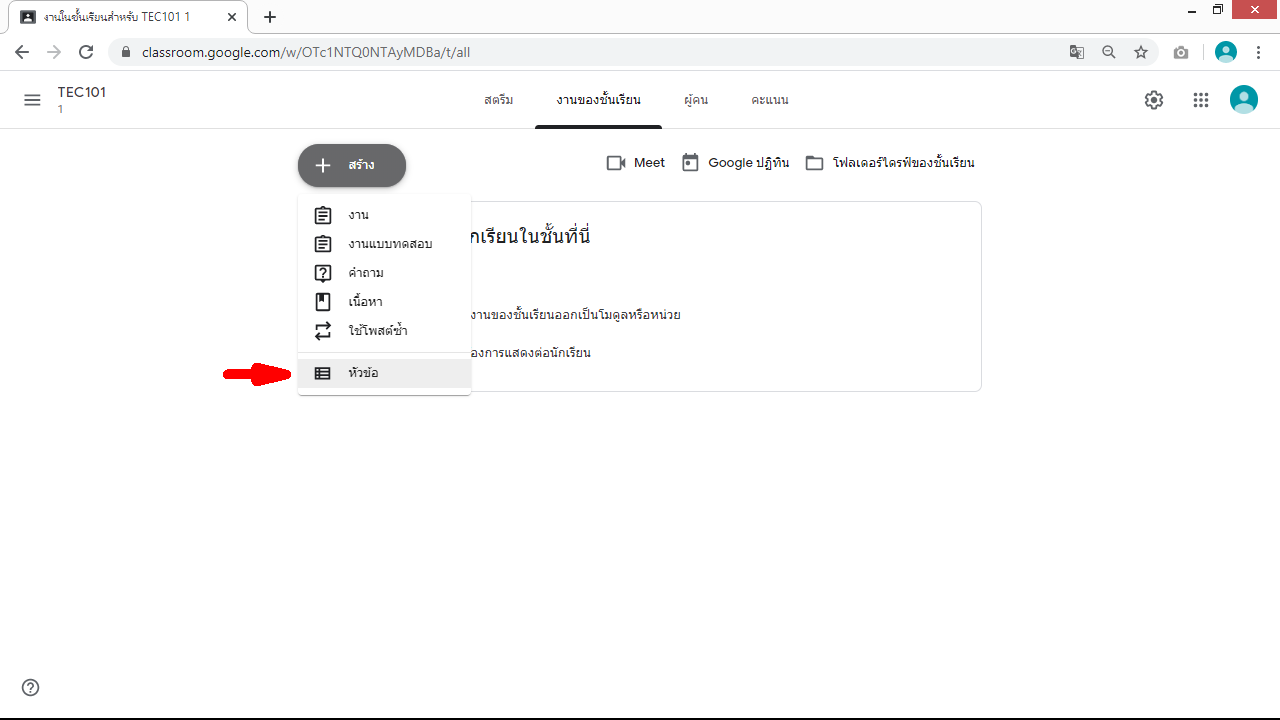
Task: Open the คะแนน grades tab
Action: click(x=770, y=100)
